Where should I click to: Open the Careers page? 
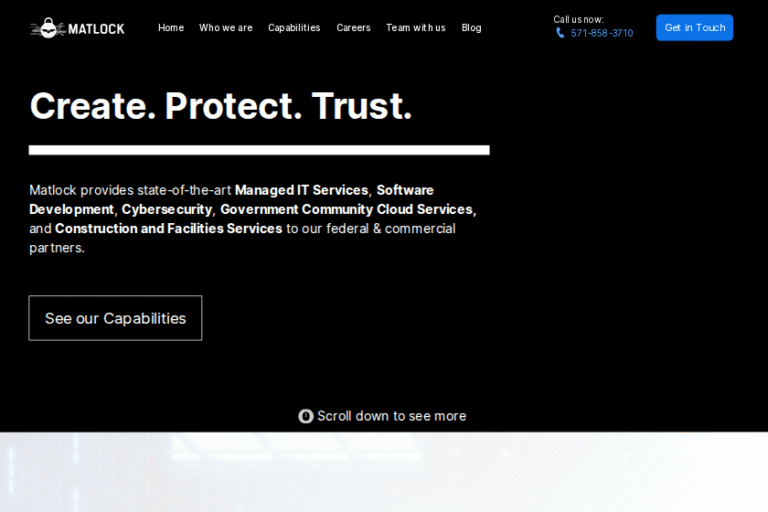353,28
